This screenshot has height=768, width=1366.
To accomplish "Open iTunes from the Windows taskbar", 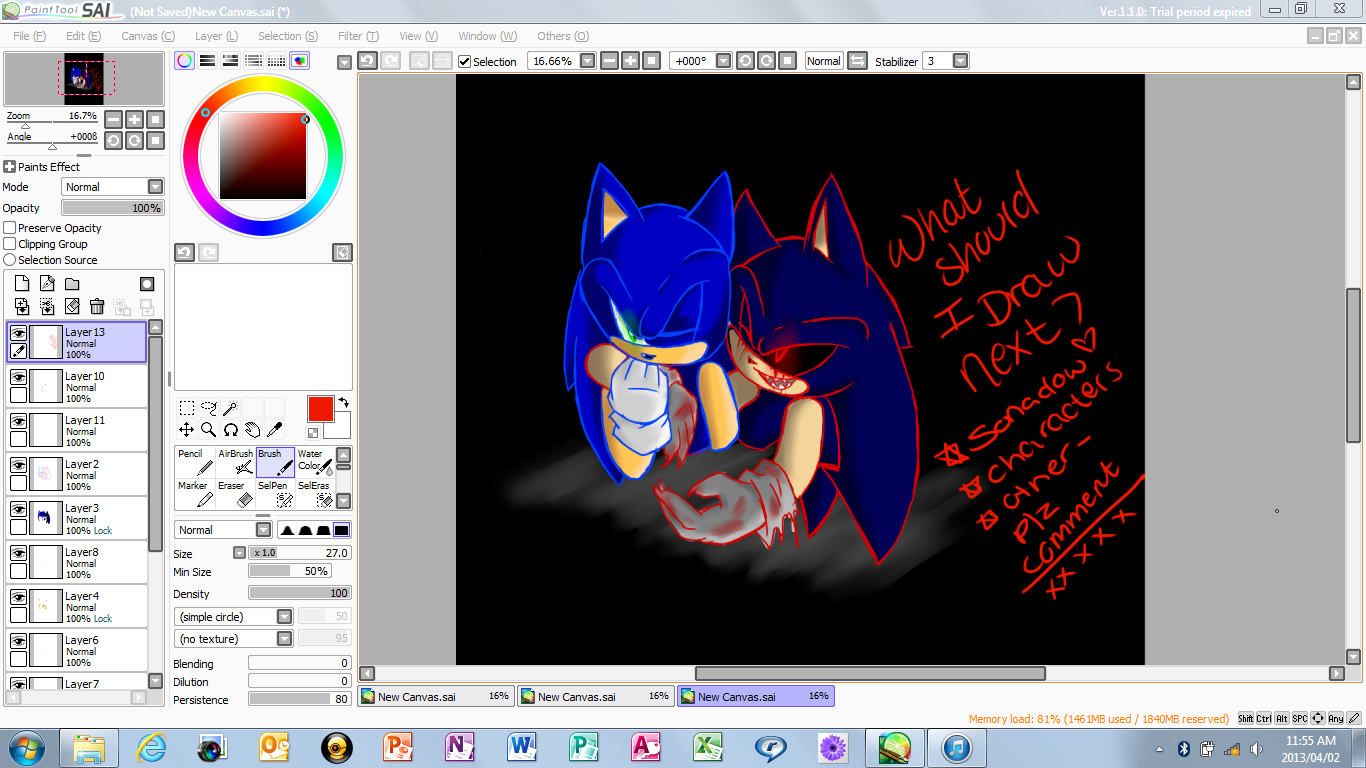I will (957, 747).
